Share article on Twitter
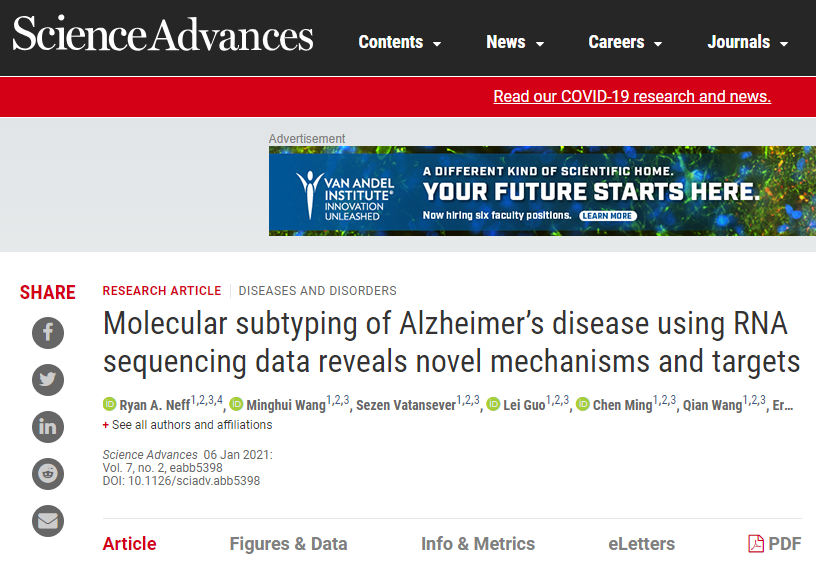The width and height of the screenshot is (816, 566). pos(48,380)
